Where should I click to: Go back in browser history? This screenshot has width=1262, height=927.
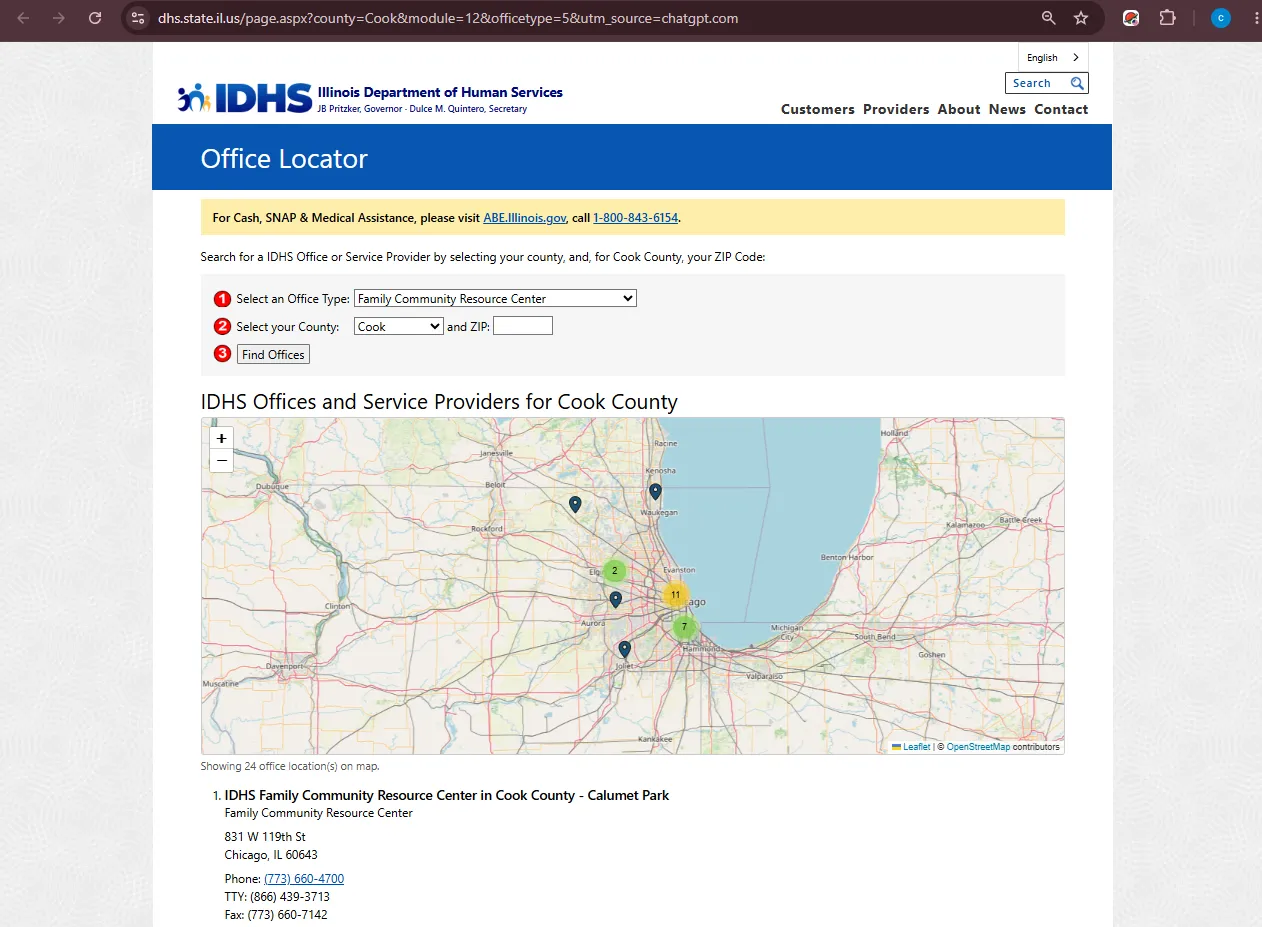[x=24, y=18]
